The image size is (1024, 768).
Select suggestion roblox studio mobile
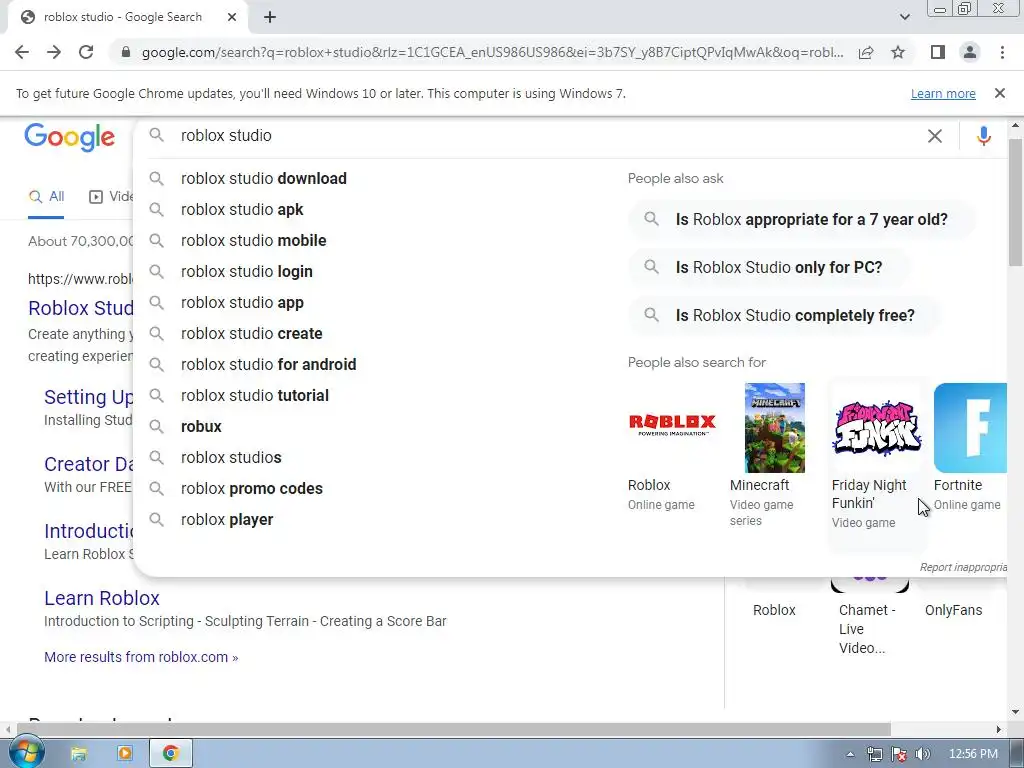[x=253, y=240]
